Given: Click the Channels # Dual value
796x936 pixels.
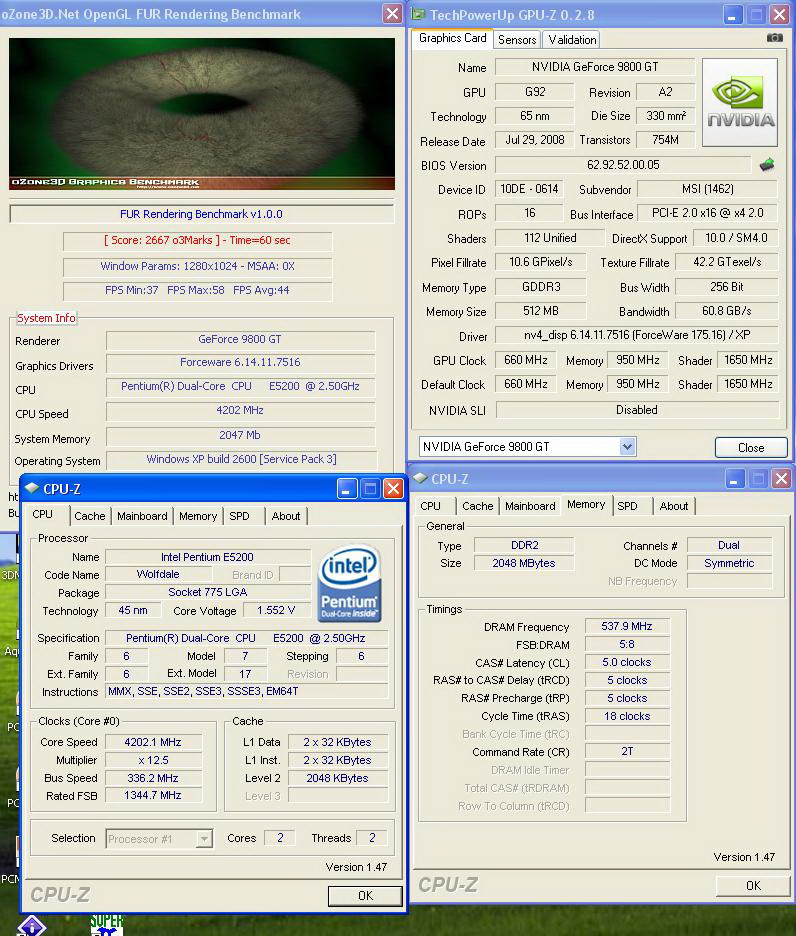Looking at the screenshot, I should 729,545.
